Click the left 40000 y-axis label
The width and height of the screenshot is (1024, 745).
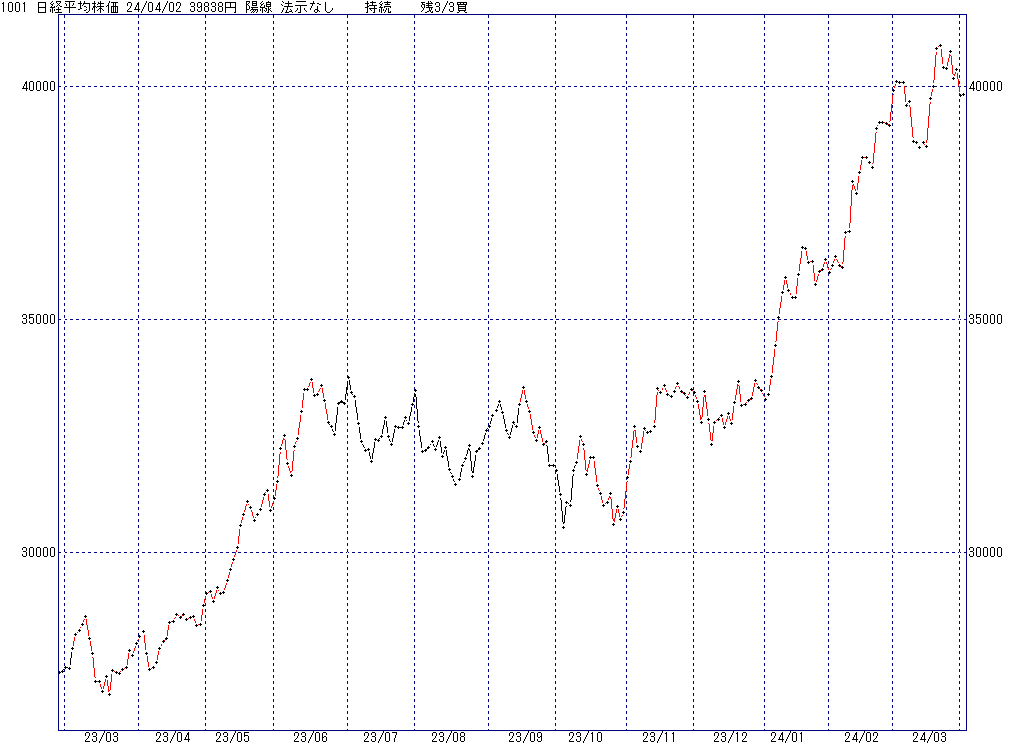pyautogui.click(x=38, y=87)
